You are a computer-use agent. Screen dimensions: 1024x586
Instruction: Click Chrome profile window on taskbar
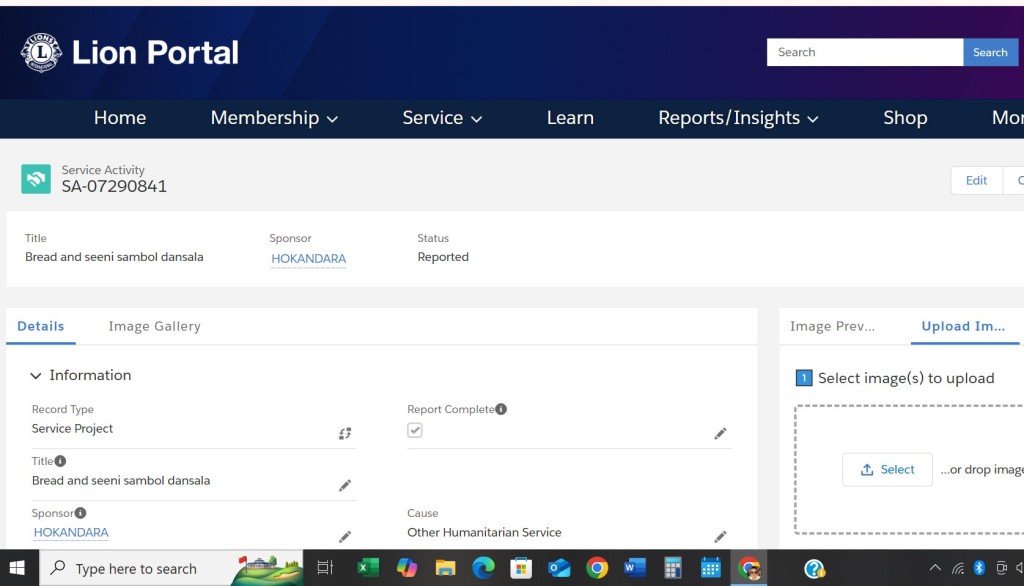749,568
